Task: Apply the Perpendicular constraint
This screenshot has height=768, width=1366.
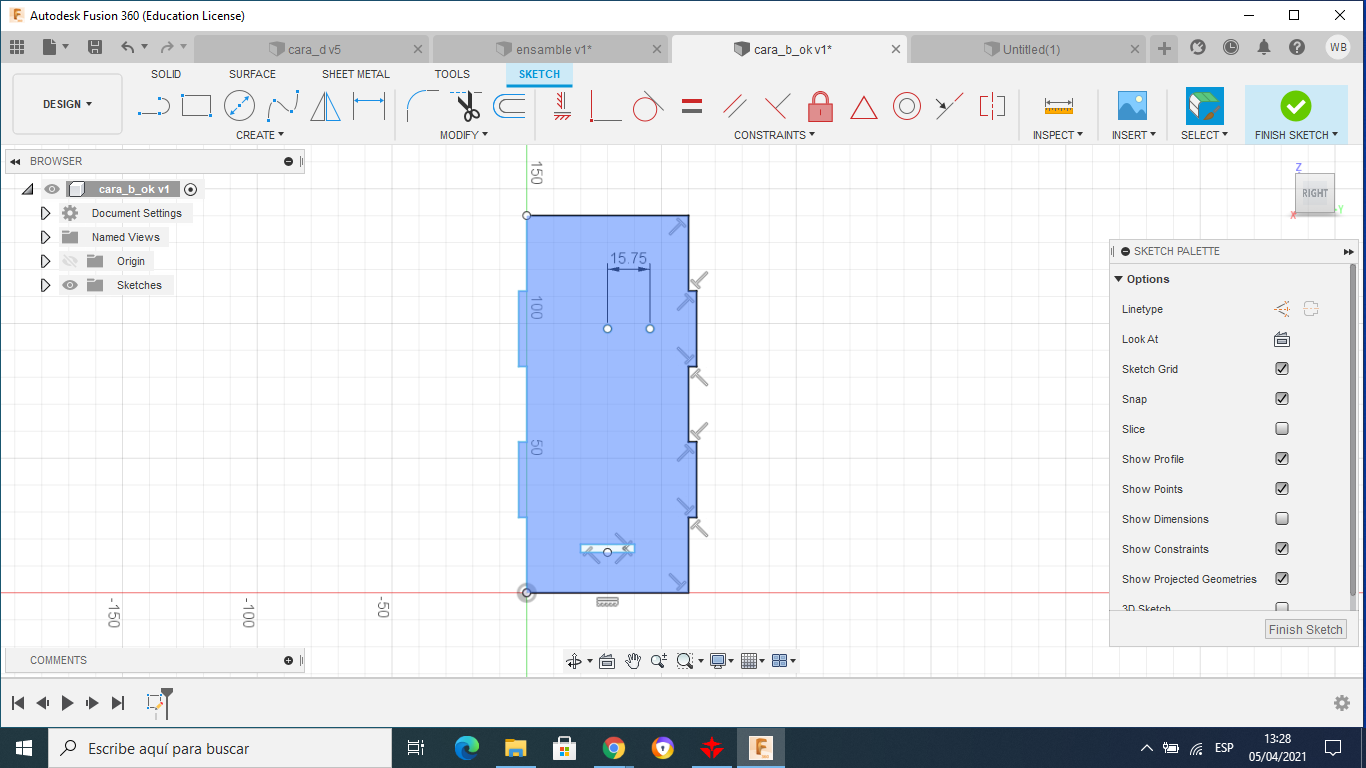Action: pos(777,105)
